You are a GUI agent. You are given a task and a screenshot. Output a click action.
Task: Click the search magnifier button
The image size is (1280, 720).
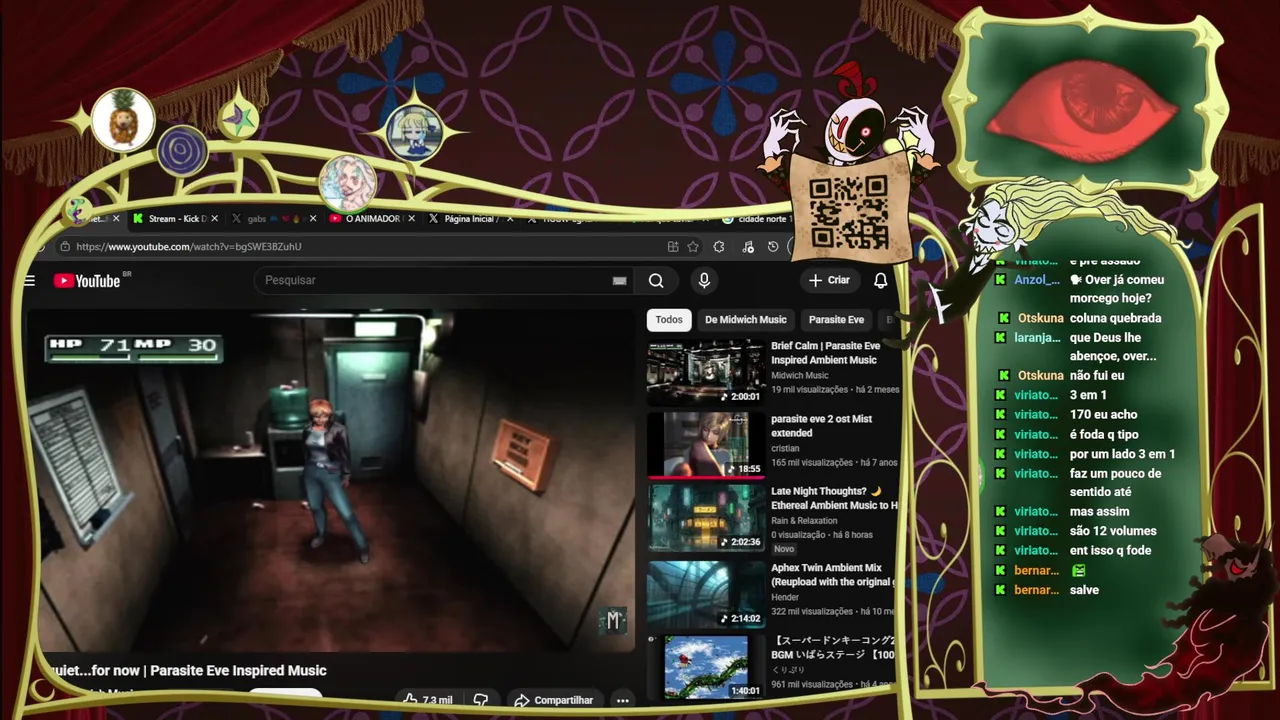(x=656, y=281)
